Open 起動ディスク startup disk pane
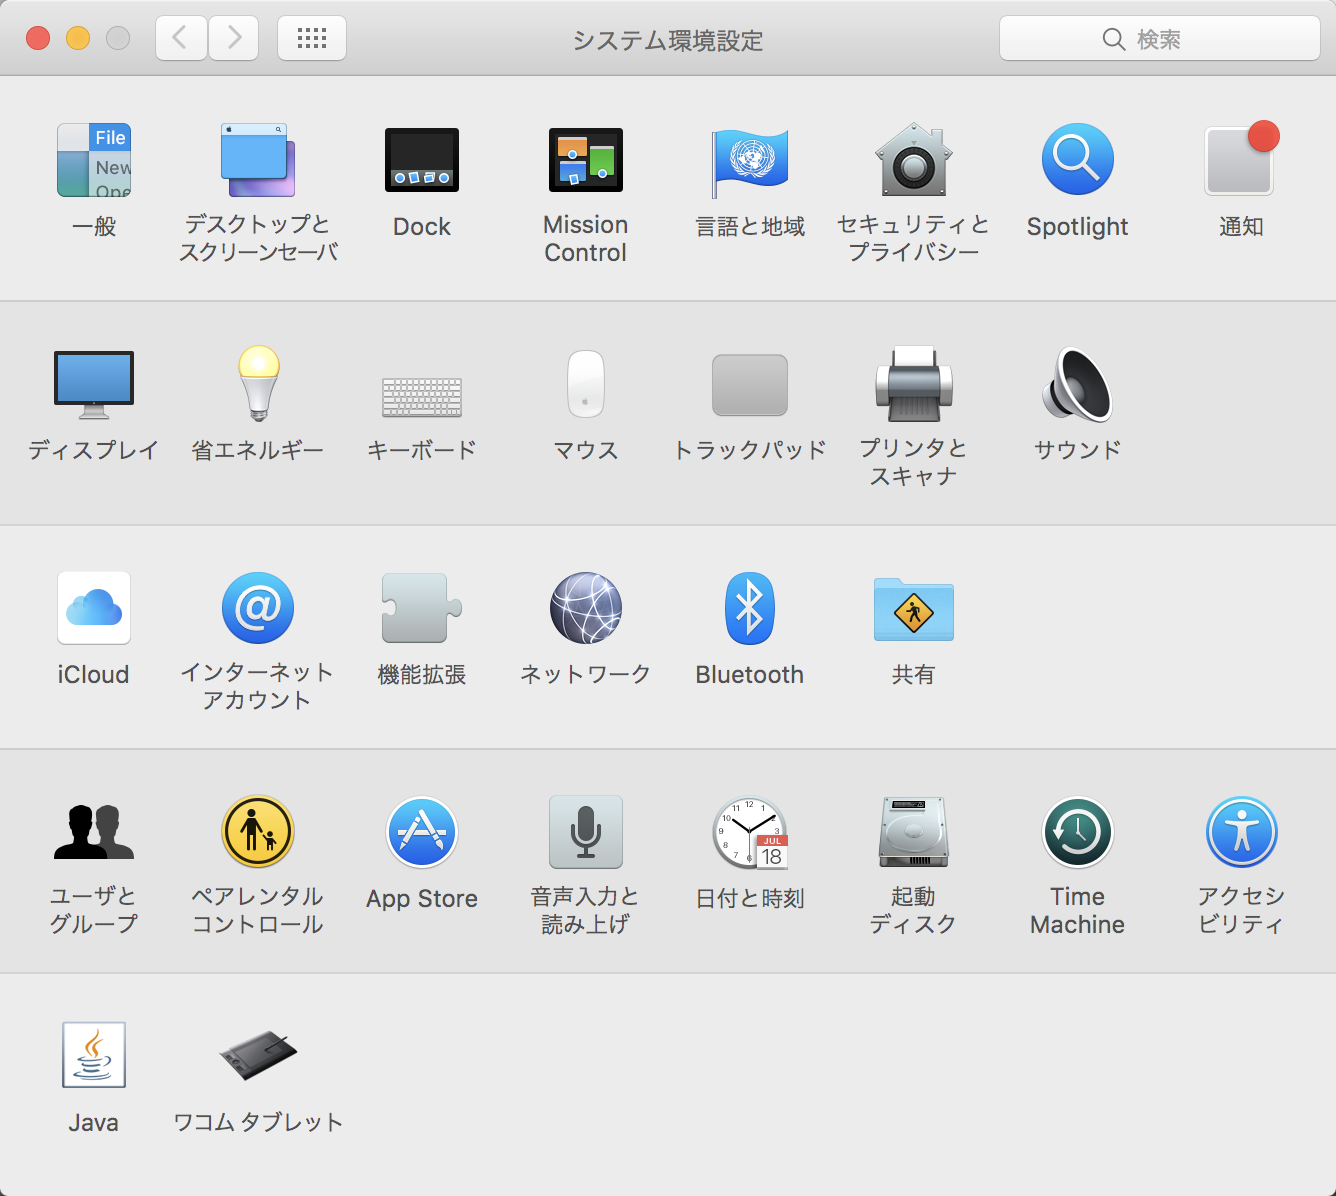Screen dimensions: 1336x1196 pyautogui.click(x=914, y=832)
